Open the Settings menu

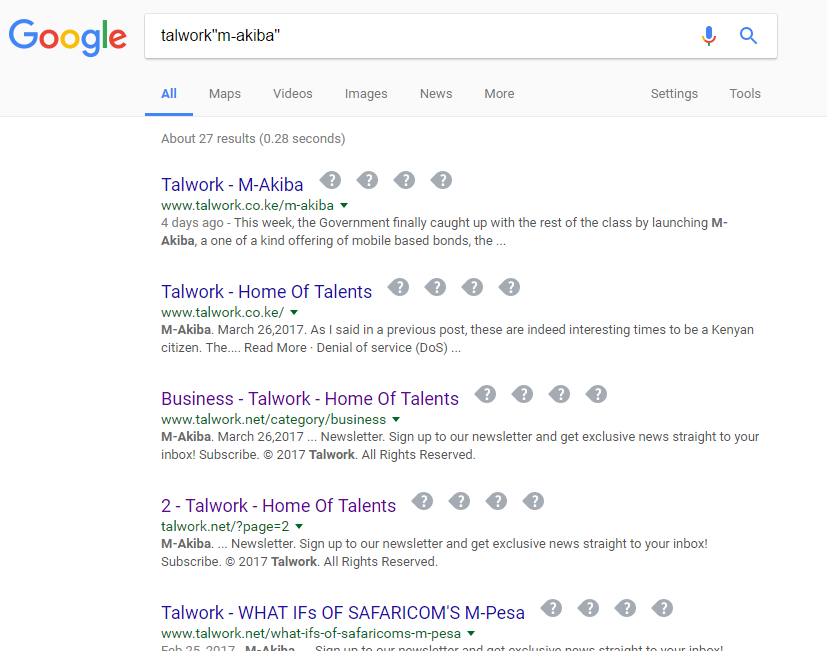tap(674, 94)
